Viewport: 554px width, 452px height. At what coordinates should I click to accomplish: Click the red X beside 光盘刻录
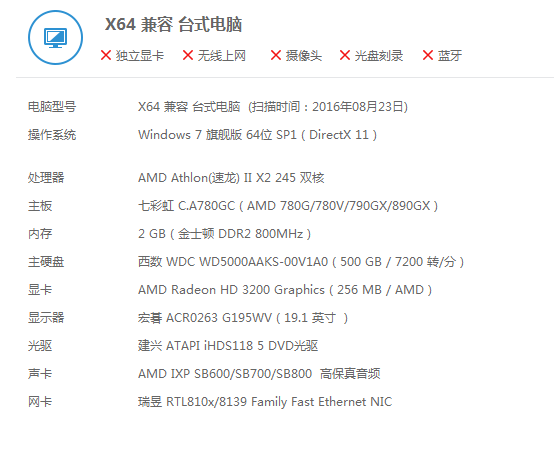click(x=345, y=55)
